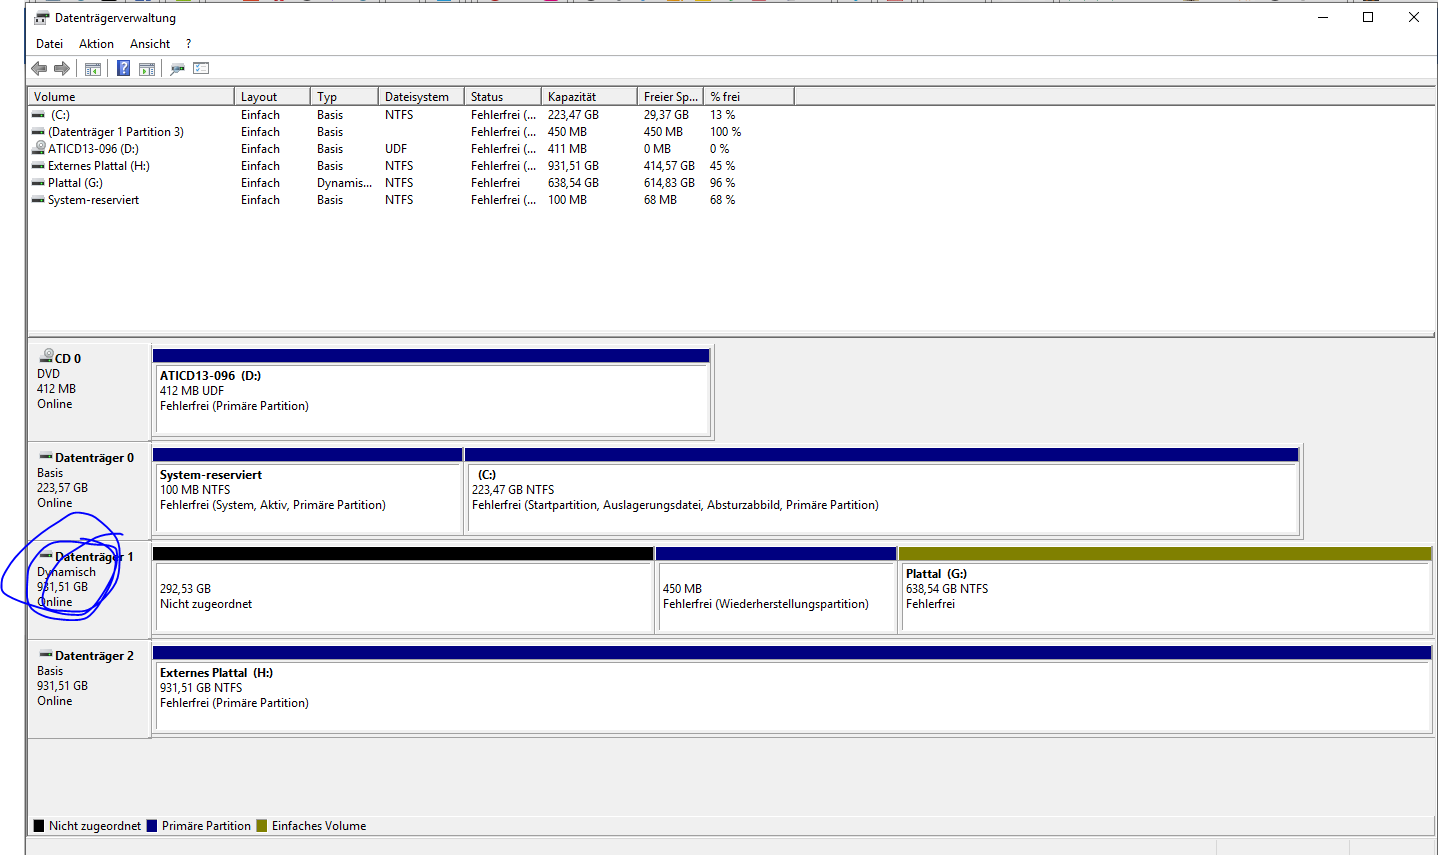Sort by the Kapazität column header
Viewport: 1438px width, 855px height.
[x=589, y=96]
